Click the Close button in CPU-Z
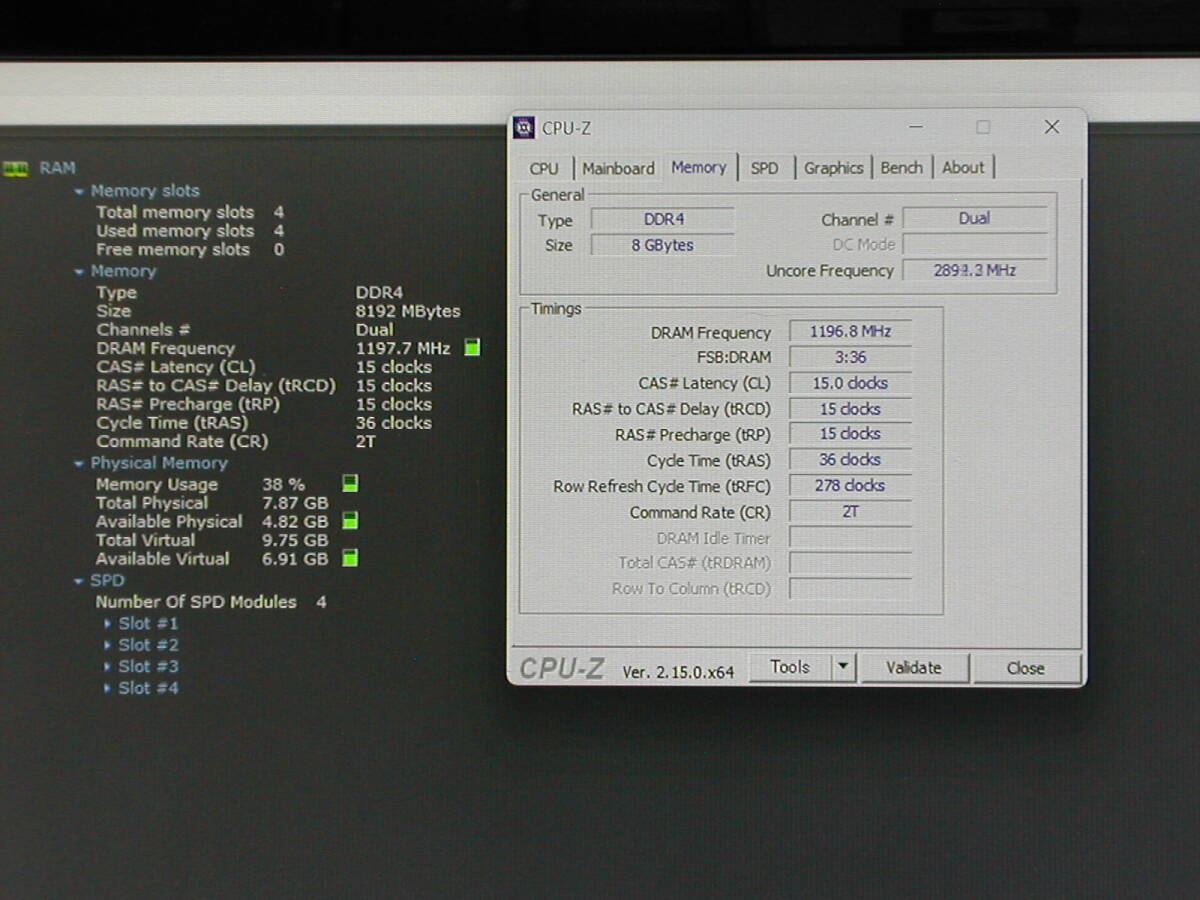This screenshot has height=900, width=1200. point(1026,668)
